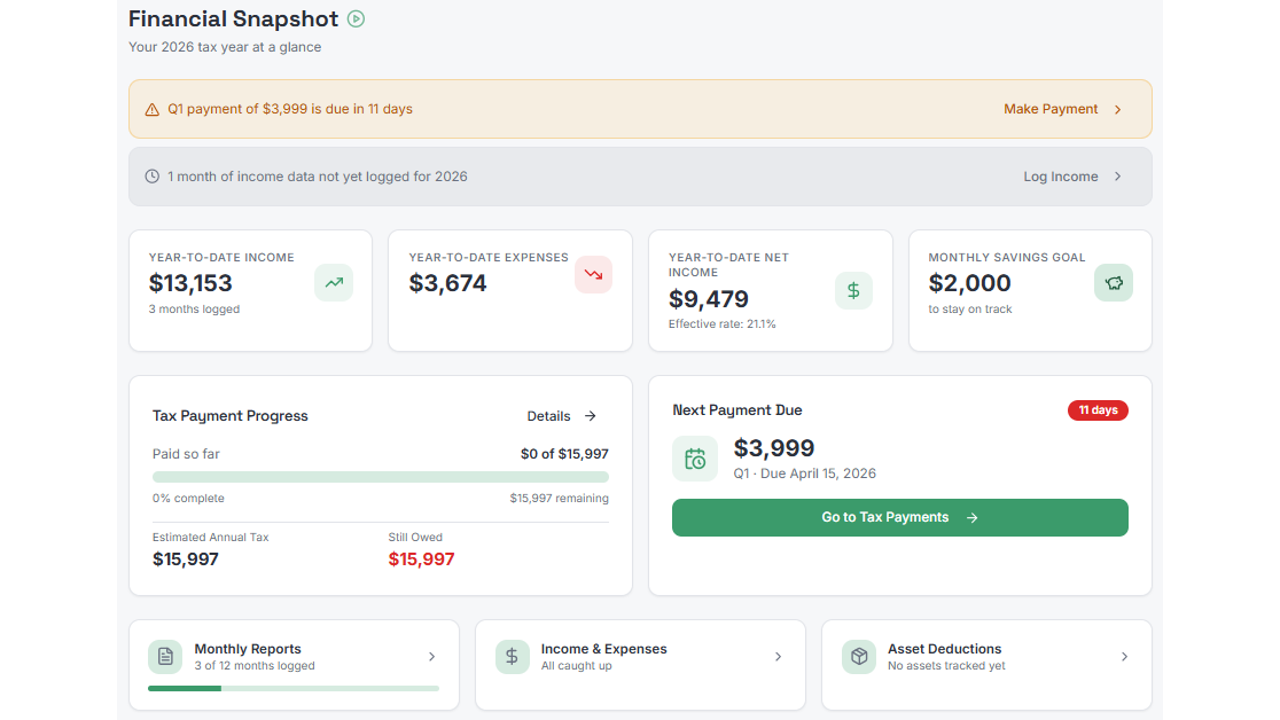Click the clock icon in income data notice

click(152, 177)
